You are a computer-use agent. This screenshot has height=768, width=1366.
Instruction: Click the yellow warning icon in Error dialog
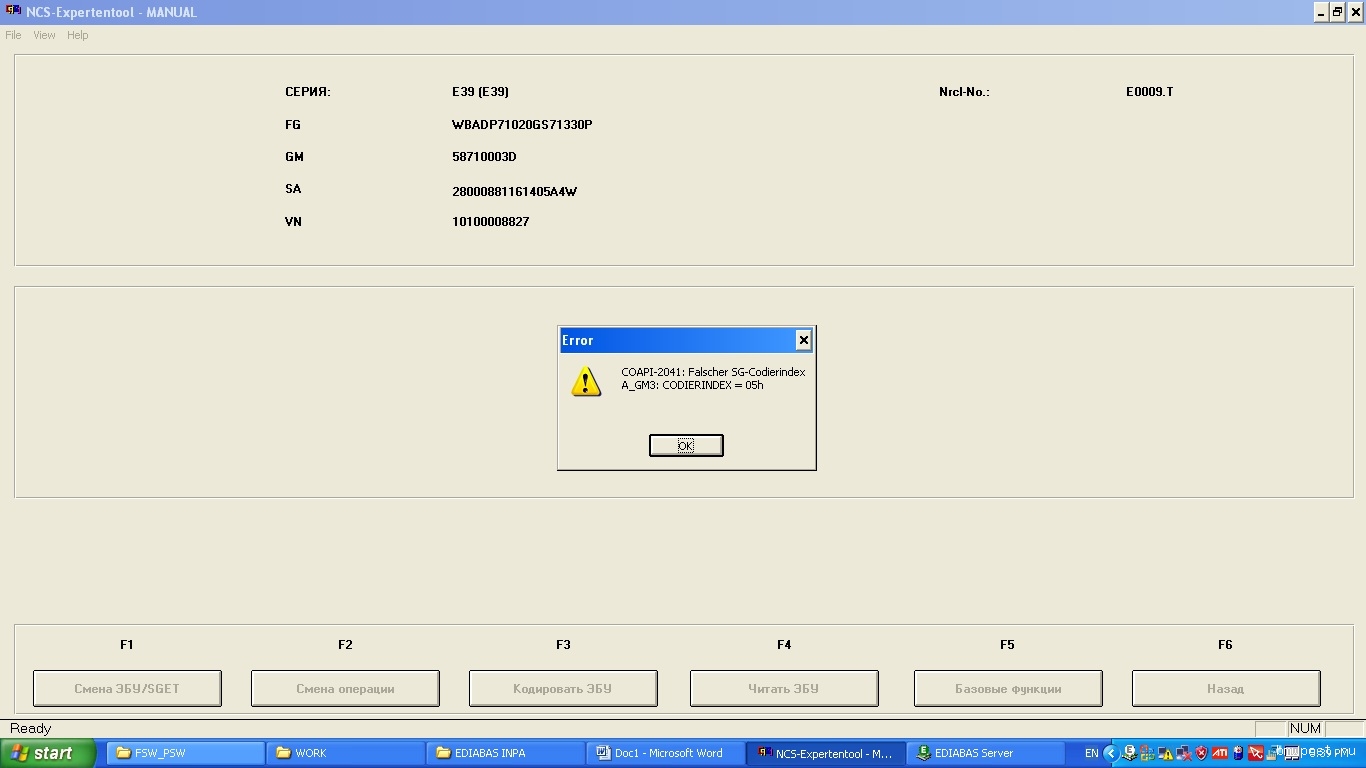pyautogui.click(x=586, y=381)
